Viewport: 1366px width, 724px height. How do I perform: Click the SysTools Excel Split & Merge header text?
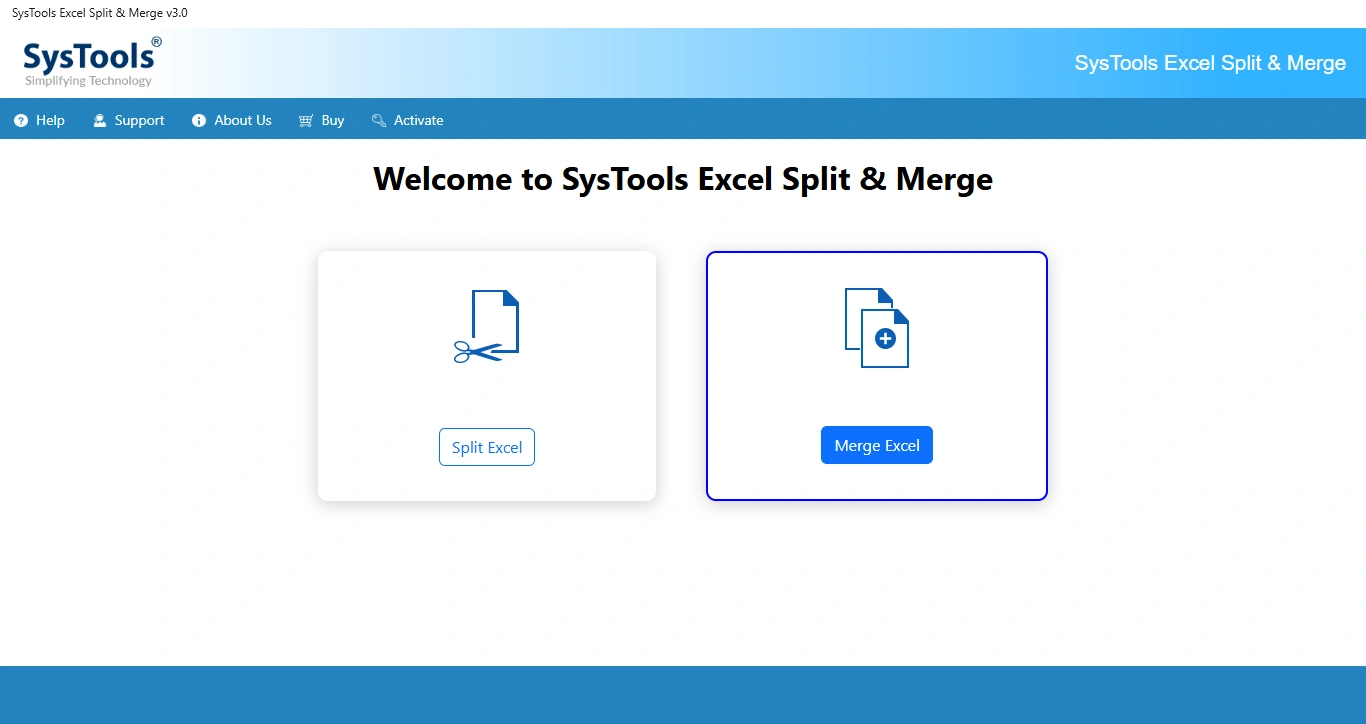tap(1209, 62)
